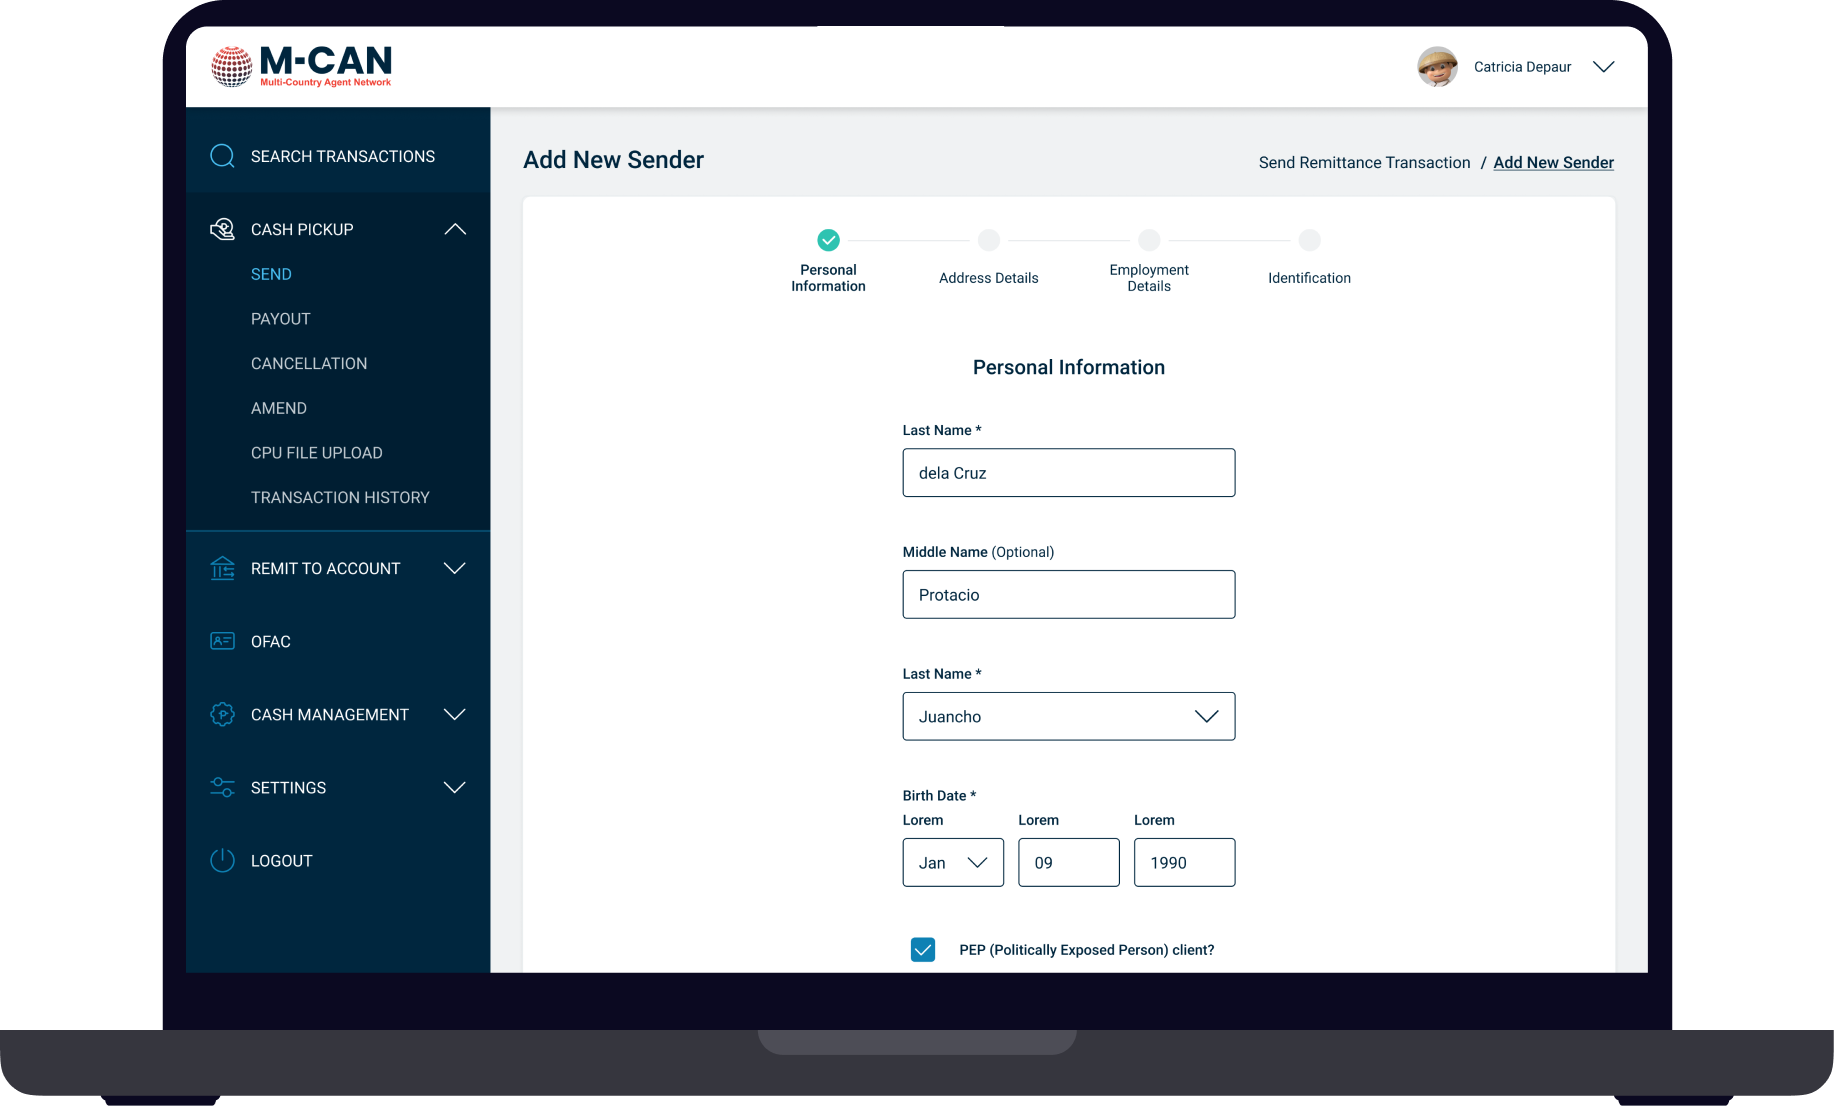Click the Address Details step circle
The image size is (1834, 1106).
point(988,240)
